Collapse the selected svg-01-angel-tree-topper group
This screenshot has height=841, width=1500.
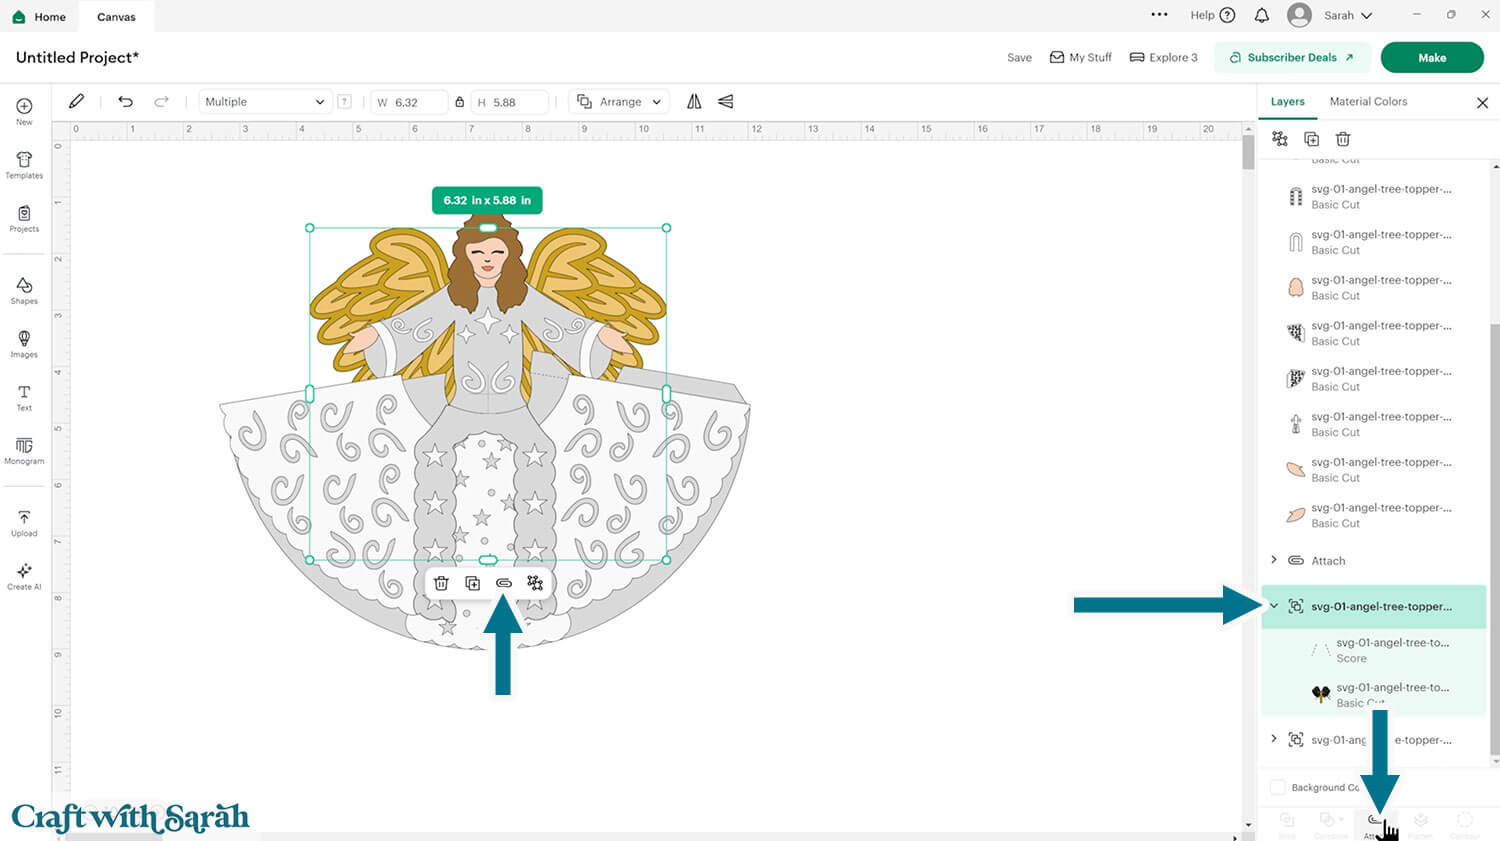click(1274, 606)
